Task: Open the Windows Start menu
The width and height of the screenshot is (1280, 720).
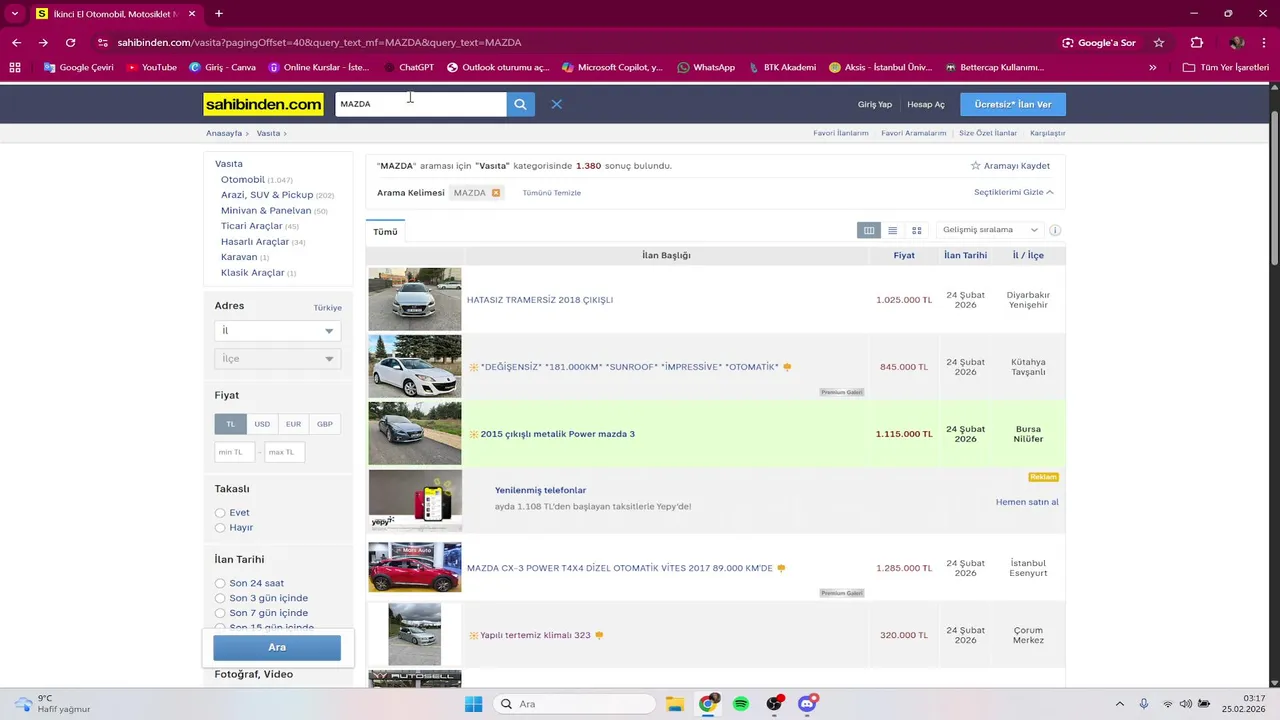Action: [473, 704]
